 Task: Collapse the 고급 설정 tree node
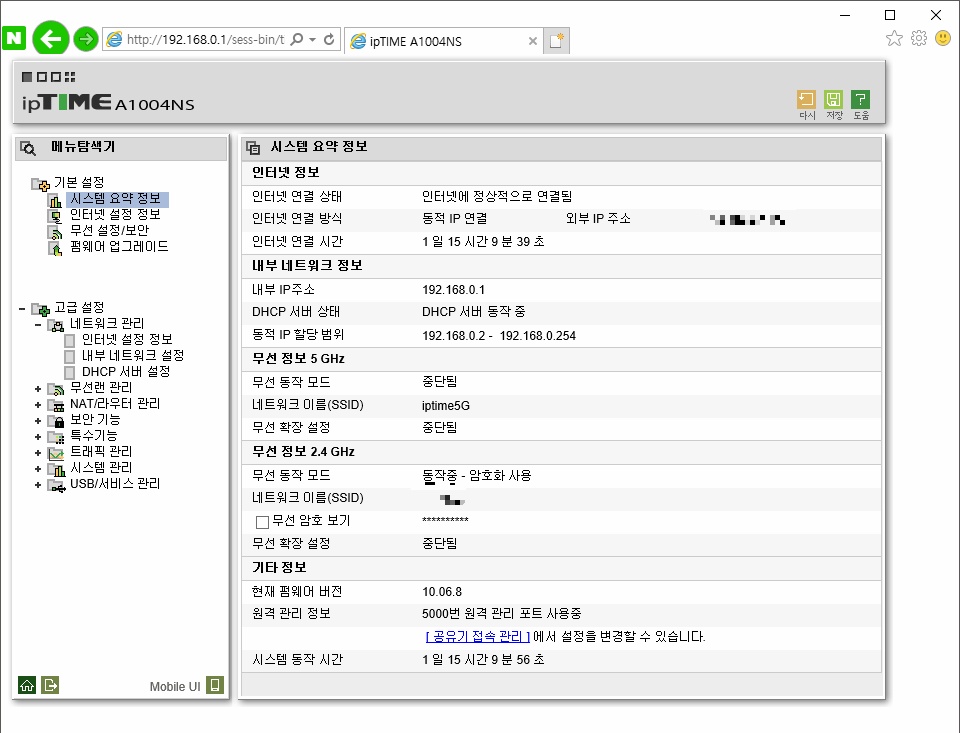pyautogui.click(x=22, y=309)
